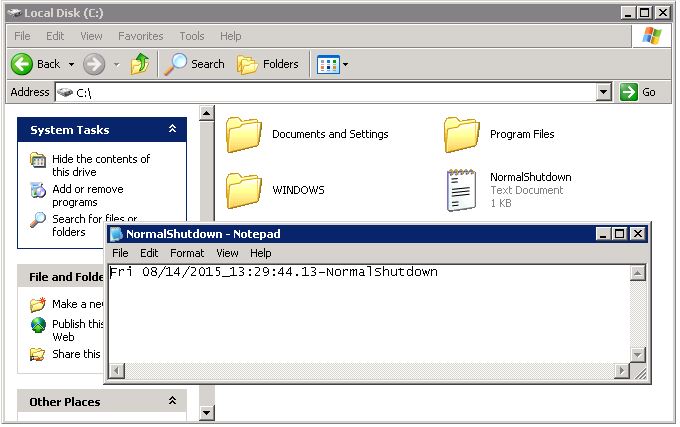Image resolution: width=680 pixels, height=427 pixels.
Task: Click the Local Disk title bar icon
Action: [14, 13]
